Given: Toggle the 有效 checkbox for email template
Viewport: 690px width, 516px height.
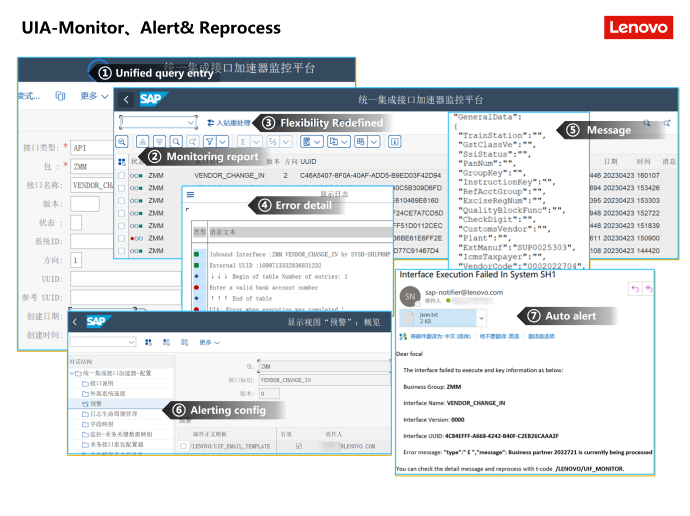Looking at the screenshot, I should (299, 446).
